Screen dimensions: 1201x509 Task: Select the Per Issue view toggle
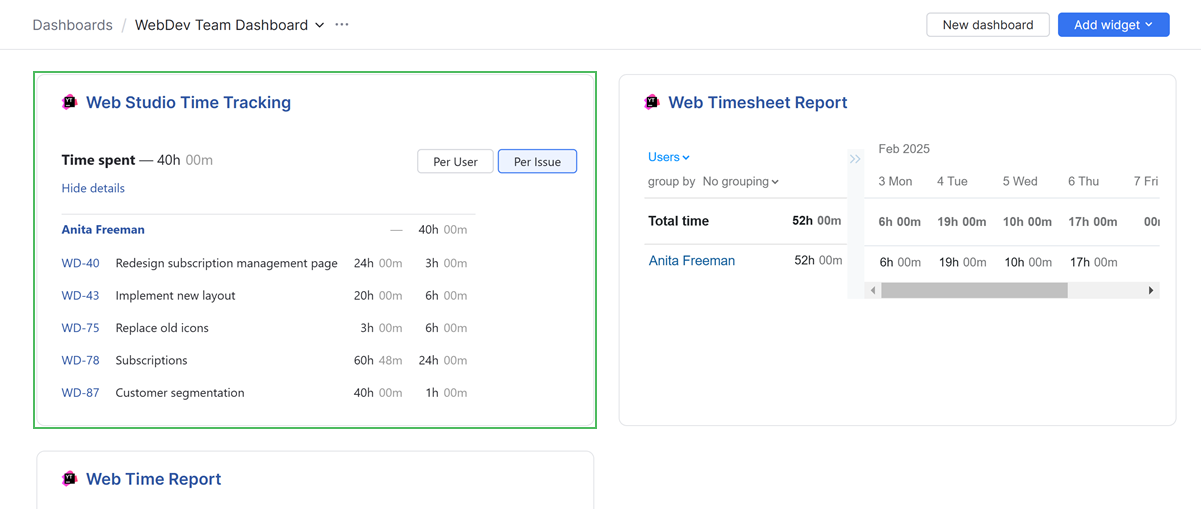[537, 162]
